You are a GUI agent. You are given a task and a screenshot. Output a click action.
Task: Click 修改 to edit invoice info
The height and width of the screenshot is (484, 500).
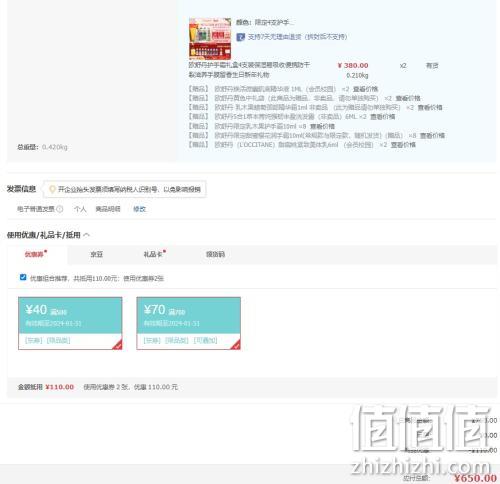coord(139,209)
